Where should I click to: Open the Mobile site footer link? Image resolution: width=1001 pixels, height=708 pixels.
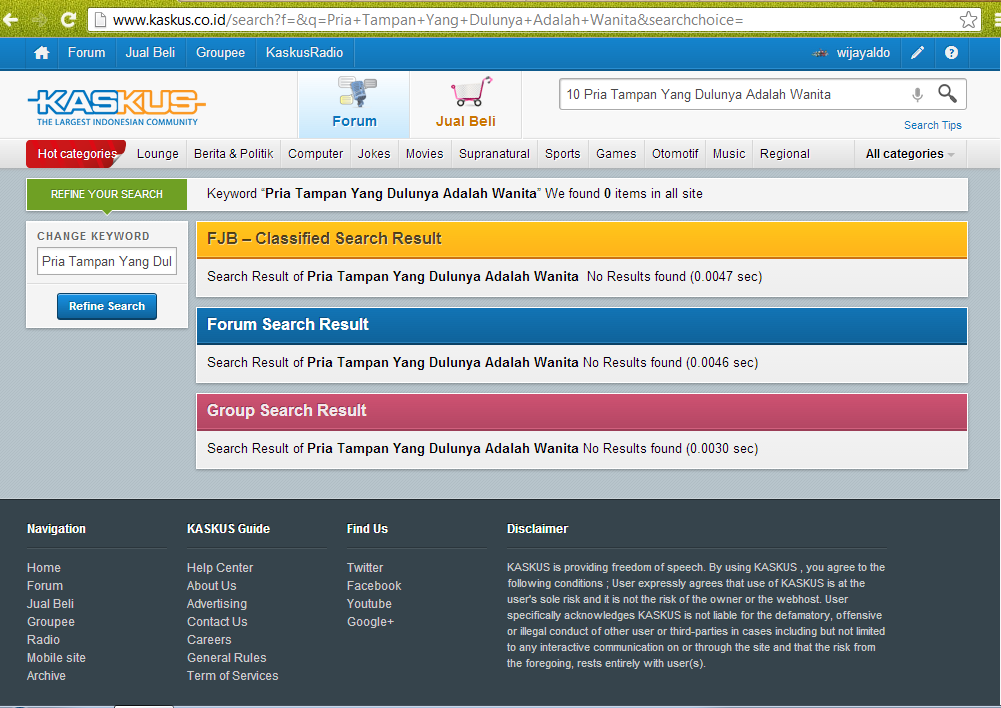tap(56, 658)
